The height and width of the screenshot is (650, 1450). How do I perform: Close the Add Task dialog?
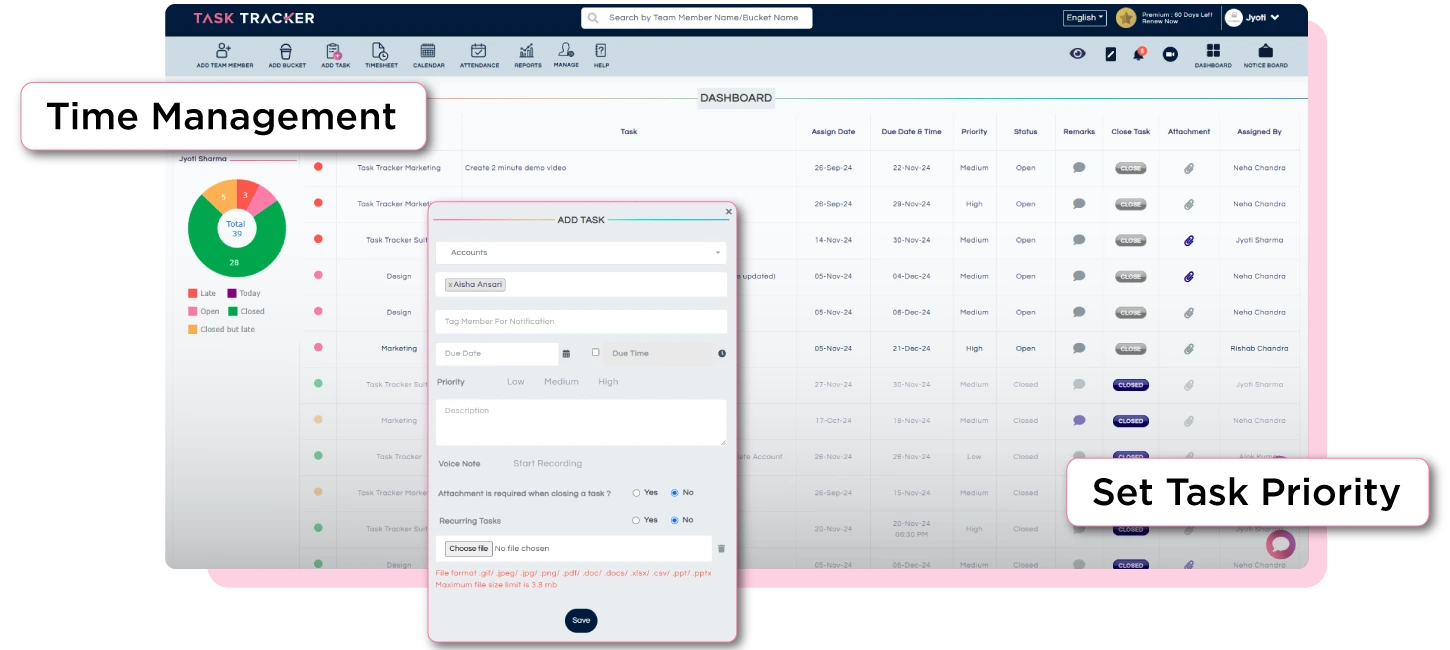coord(728,211)
